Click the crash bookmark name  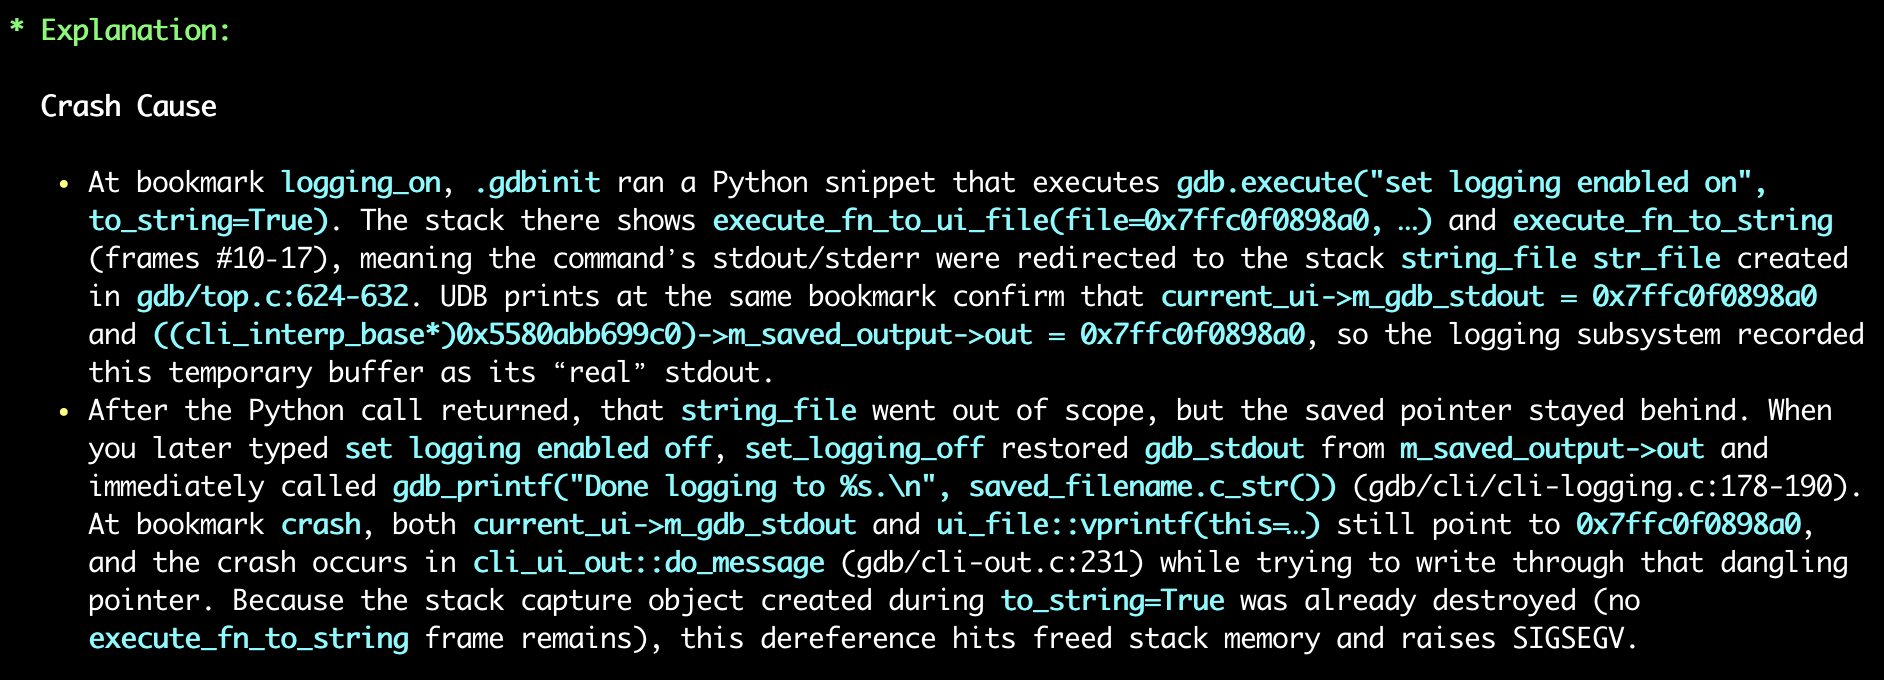pyautogui.click(x=320, y=525)
